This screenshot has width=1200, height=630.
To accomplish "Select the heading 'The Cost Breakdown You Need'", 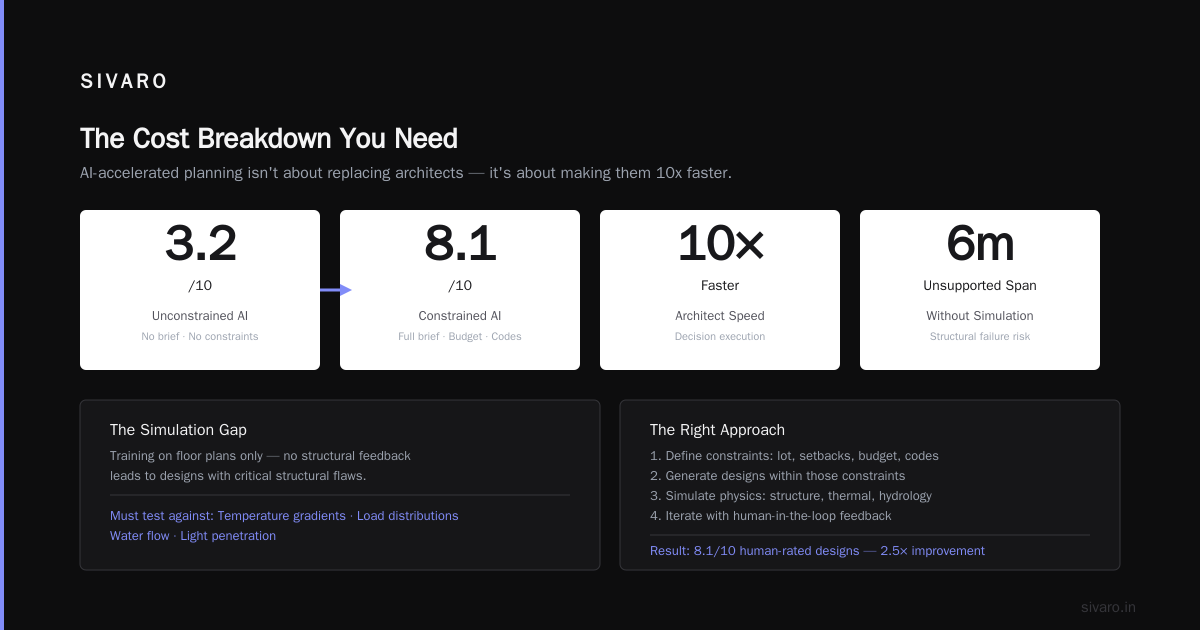I will (269, 138).
